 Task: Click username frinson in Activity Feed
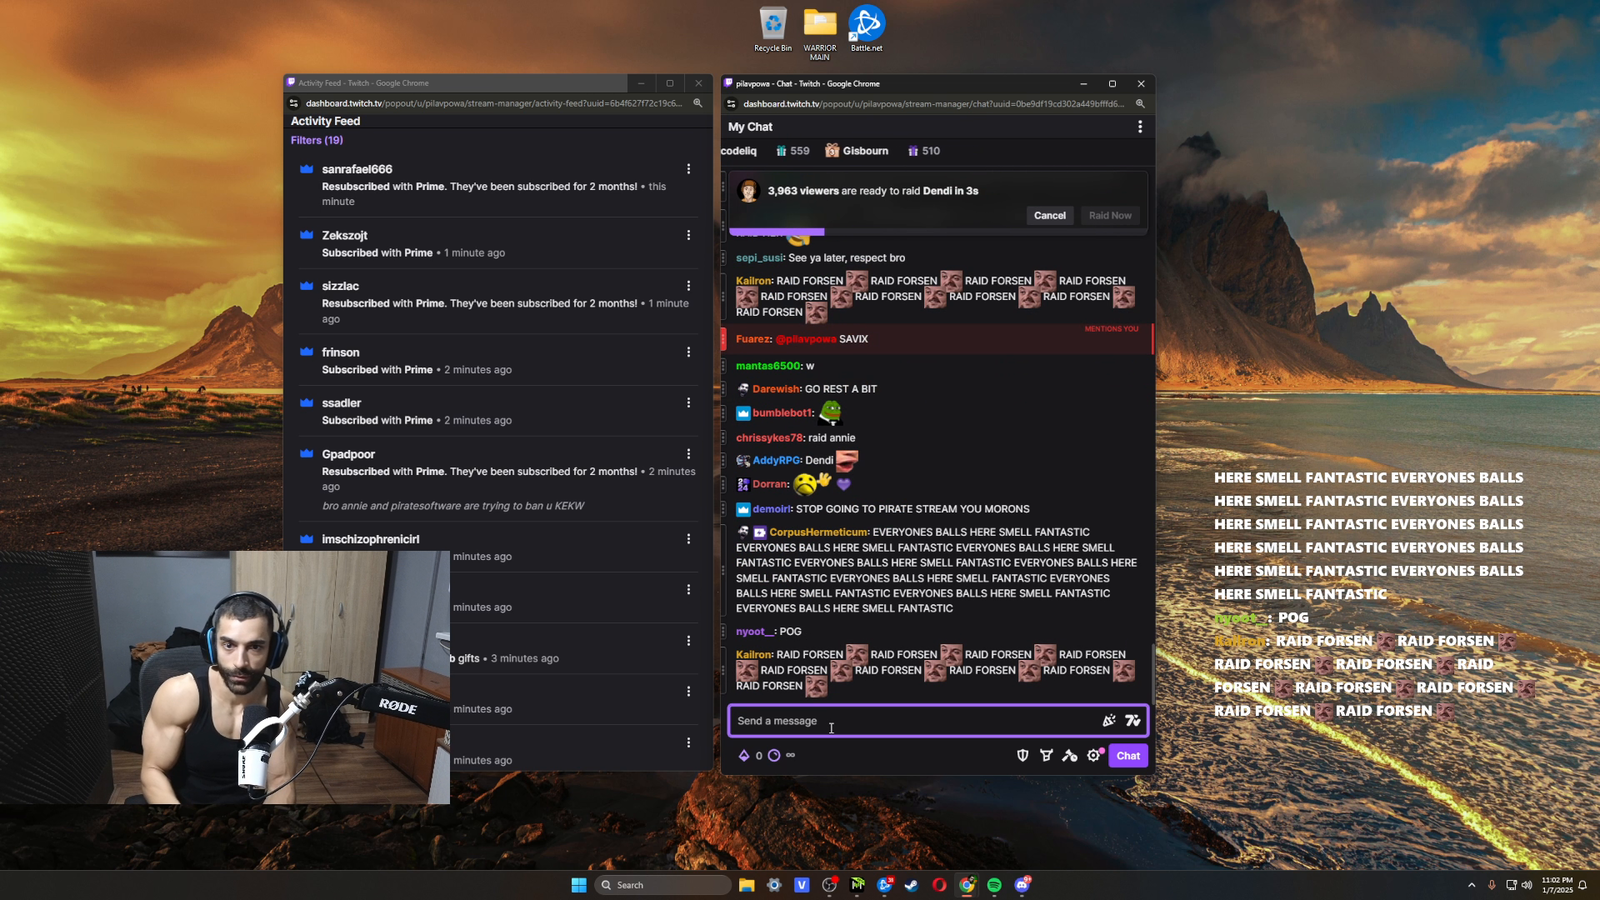(x=341, y=352)
